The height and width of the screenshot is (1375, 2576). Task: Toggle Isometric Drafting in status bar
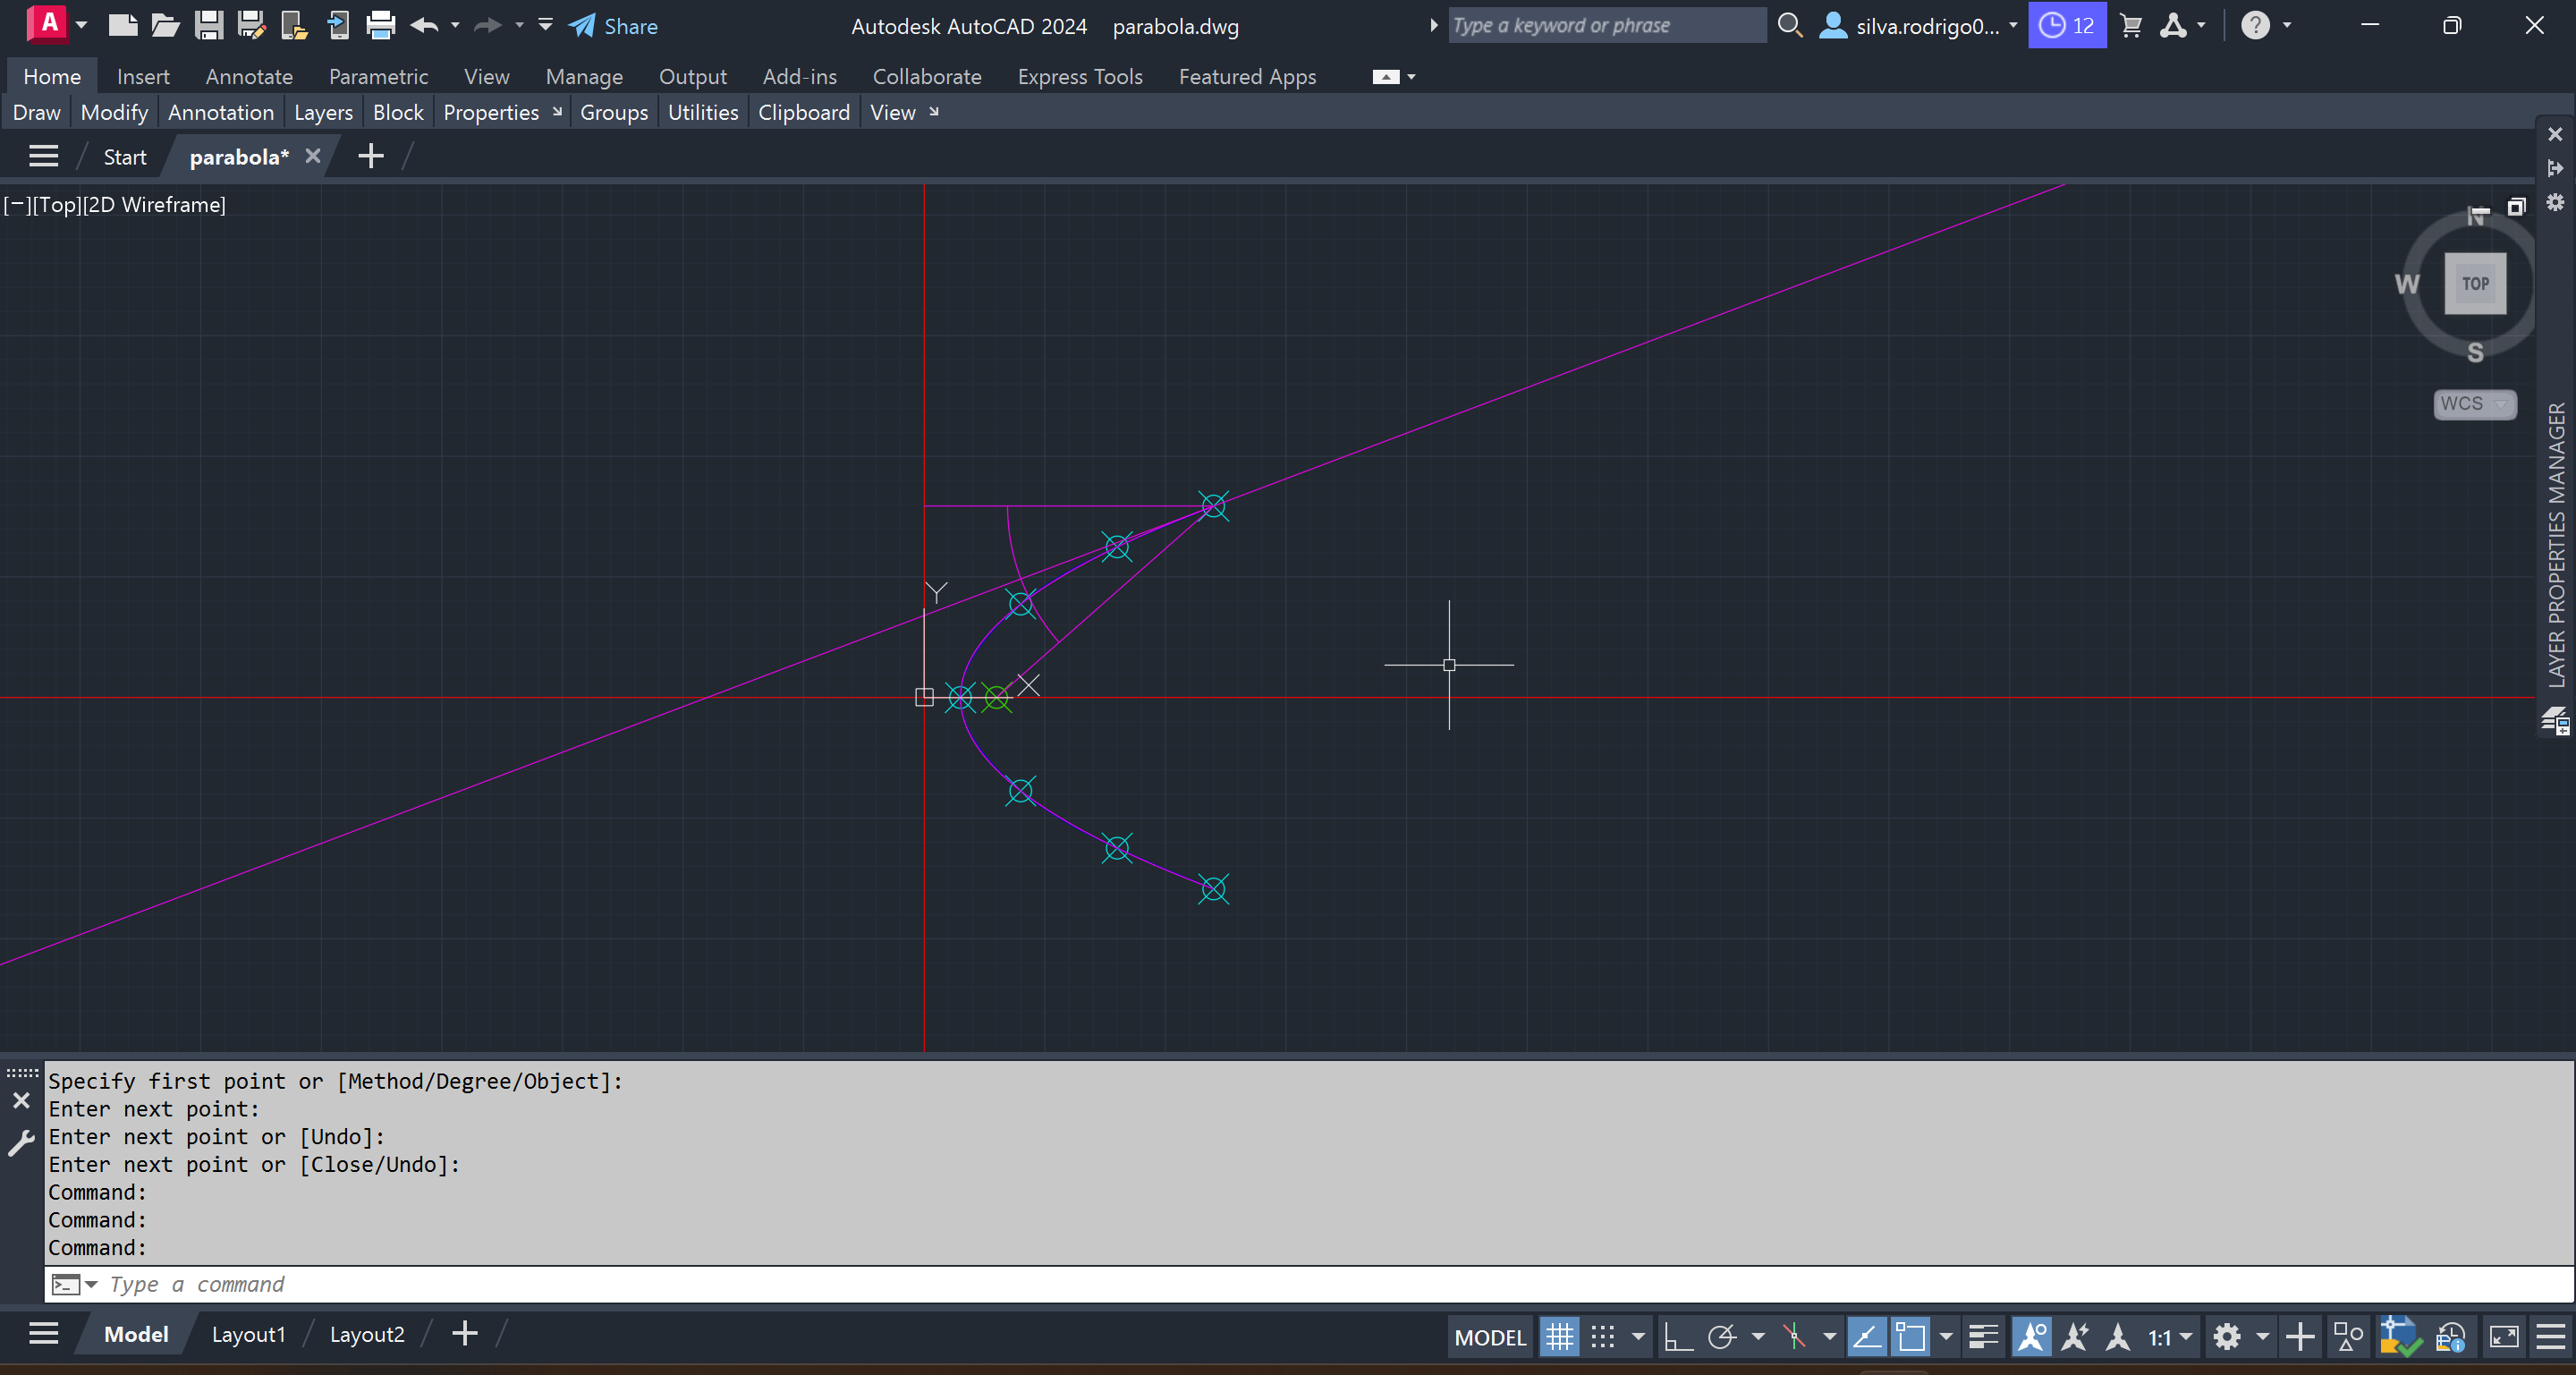point(1795,1336)
